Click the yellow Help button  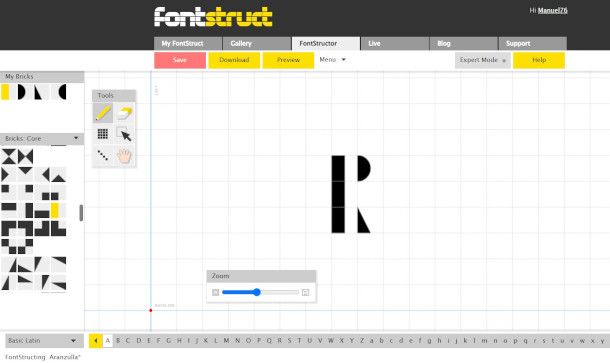539,60
